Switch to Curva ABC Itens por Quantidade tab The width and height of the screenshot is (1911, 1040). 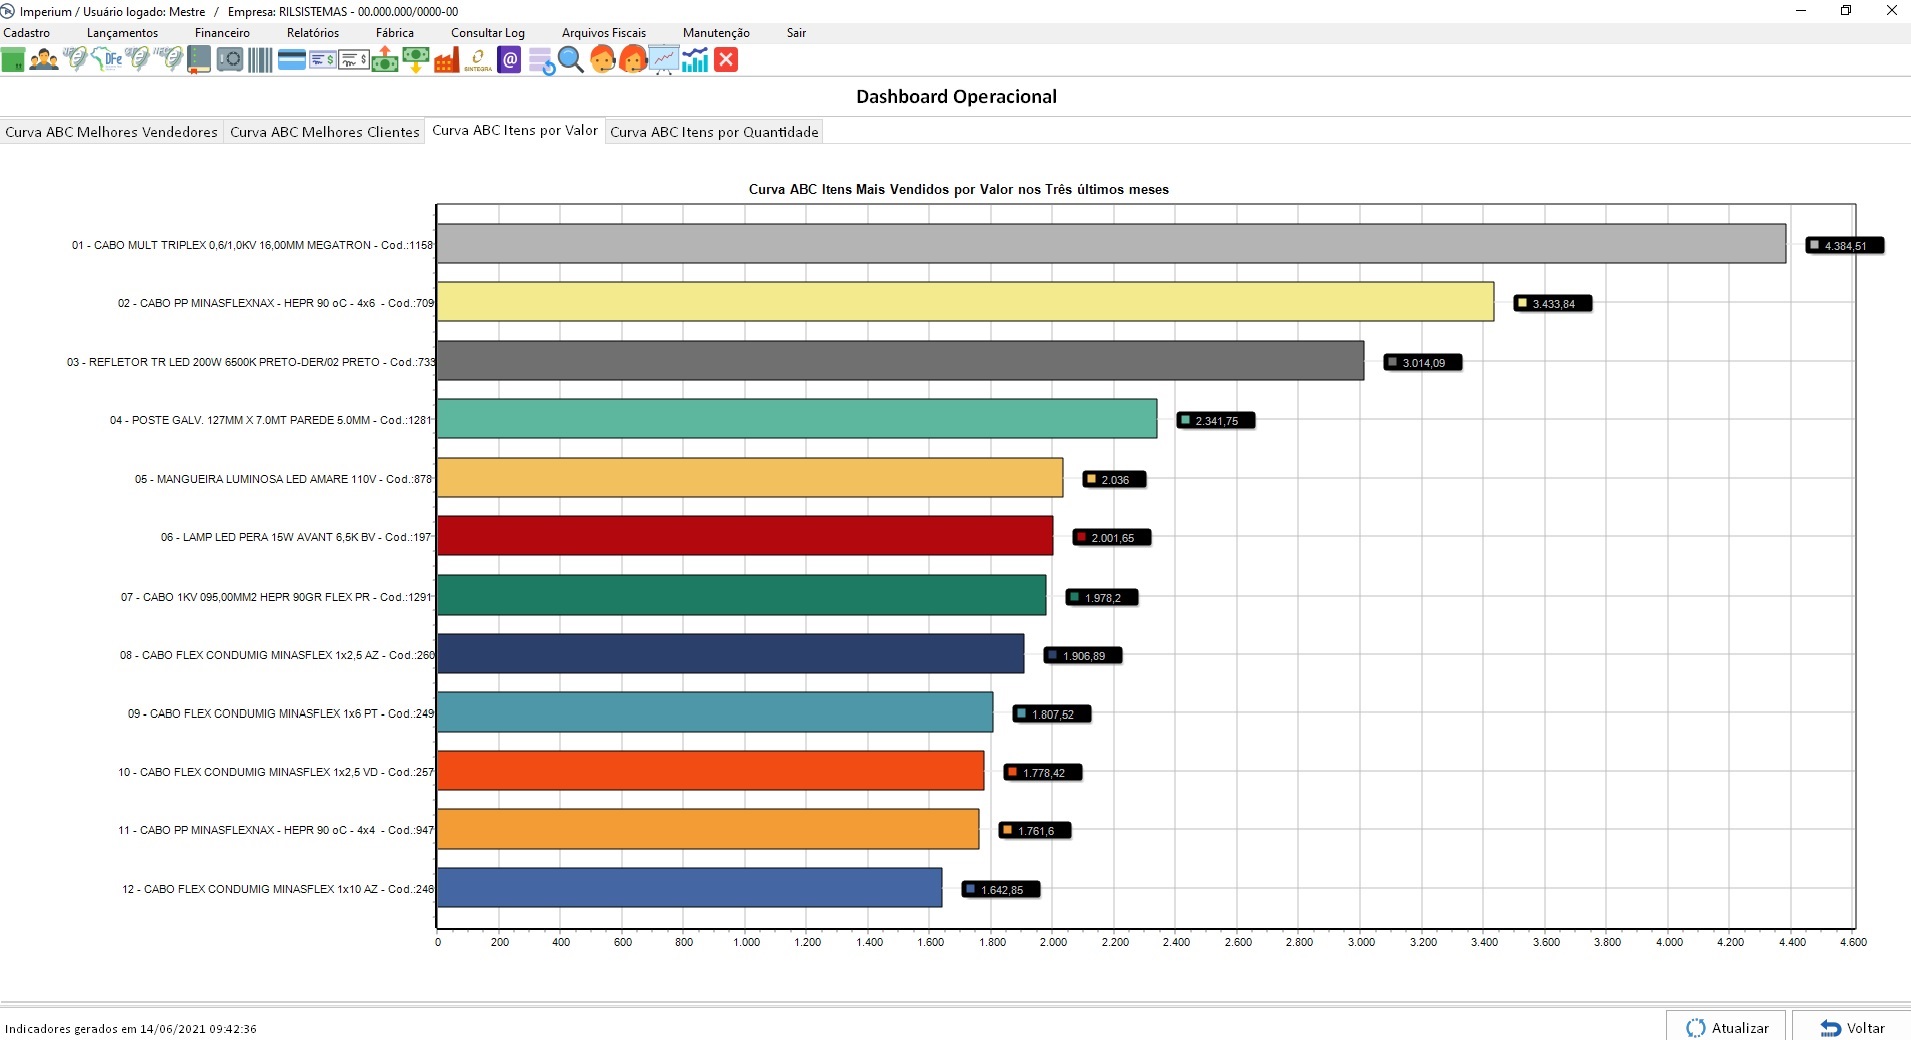pyautogui.click(x=714, y=132)
